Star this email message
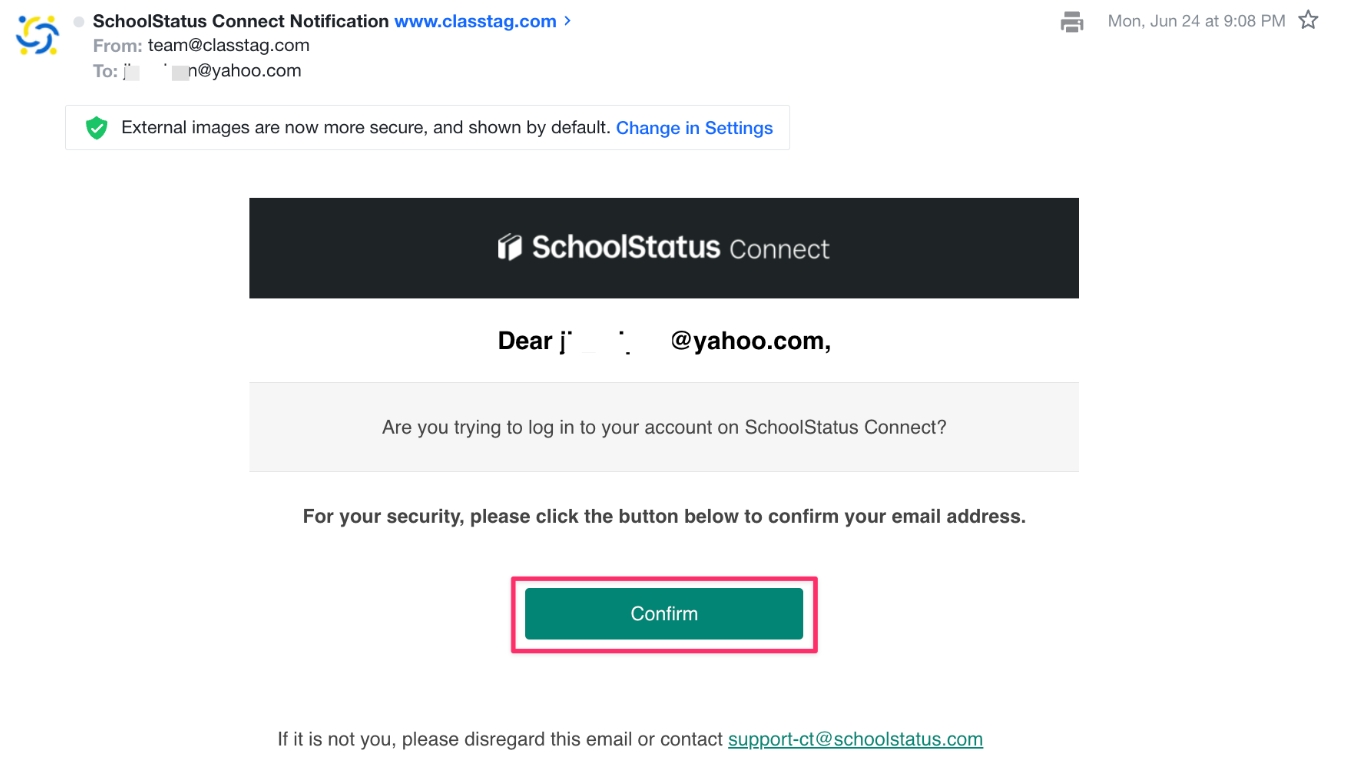Viewport: 1350px width, 770px height. (1308, 21)
